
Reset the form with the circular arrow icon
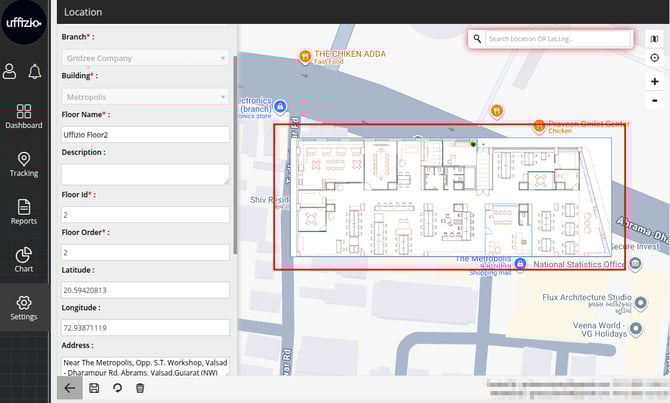(x=117, y=388)
